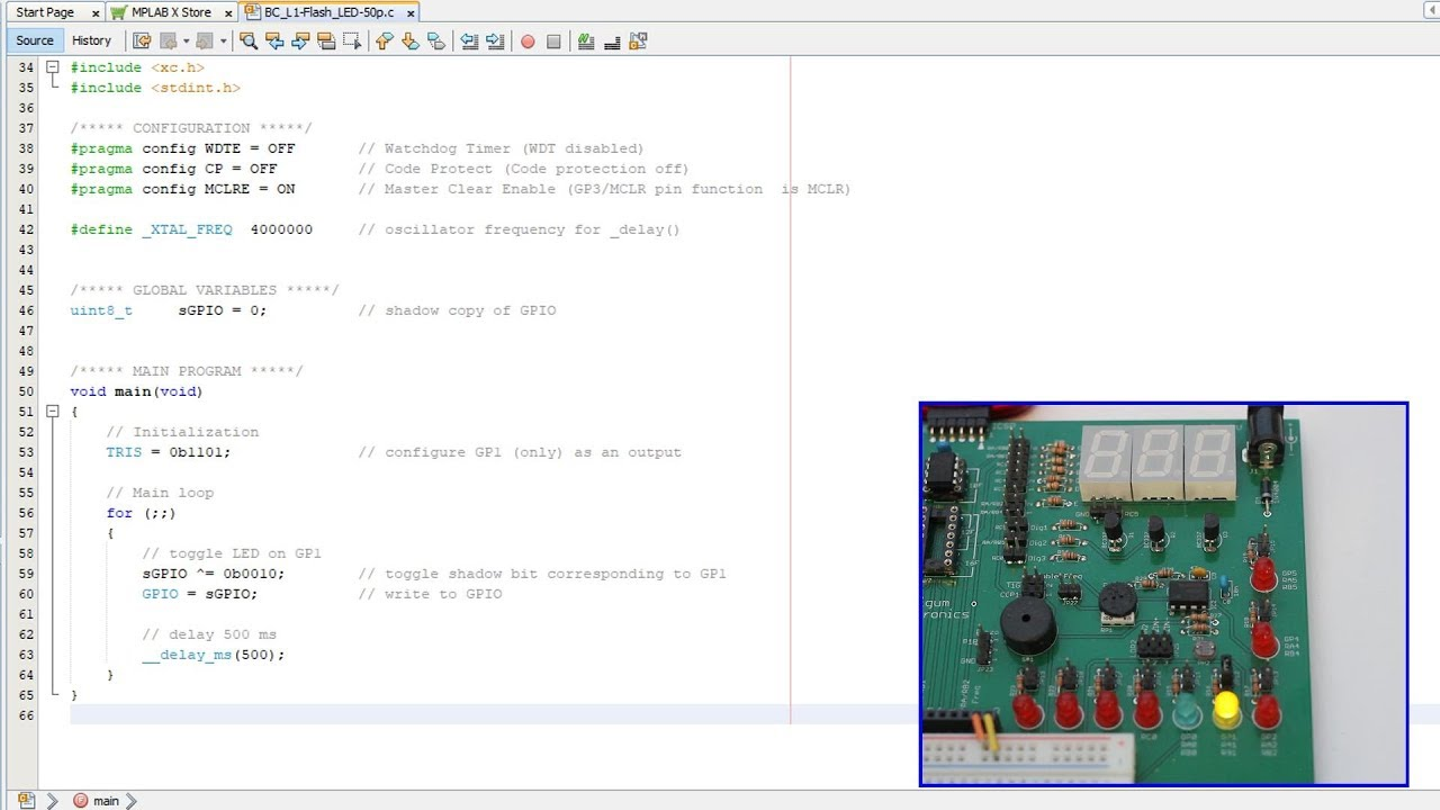Click the Find Selection magnifier icon

pos(249,41)
